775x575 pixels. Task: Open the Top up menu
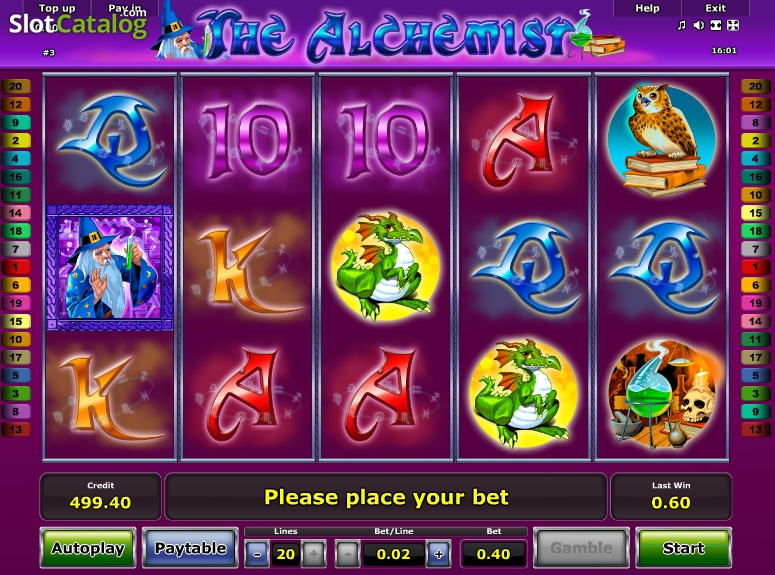coord(57,8)
